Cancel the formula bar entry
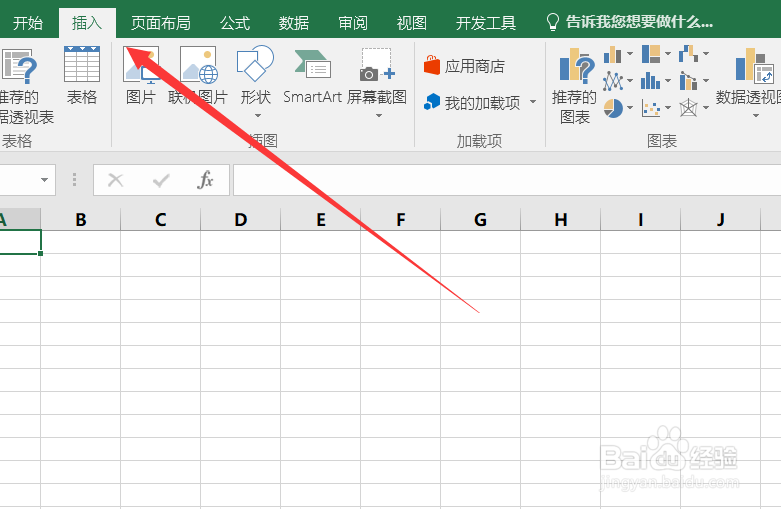The width and height of the screenshot is (781, 509). point(116,180)
